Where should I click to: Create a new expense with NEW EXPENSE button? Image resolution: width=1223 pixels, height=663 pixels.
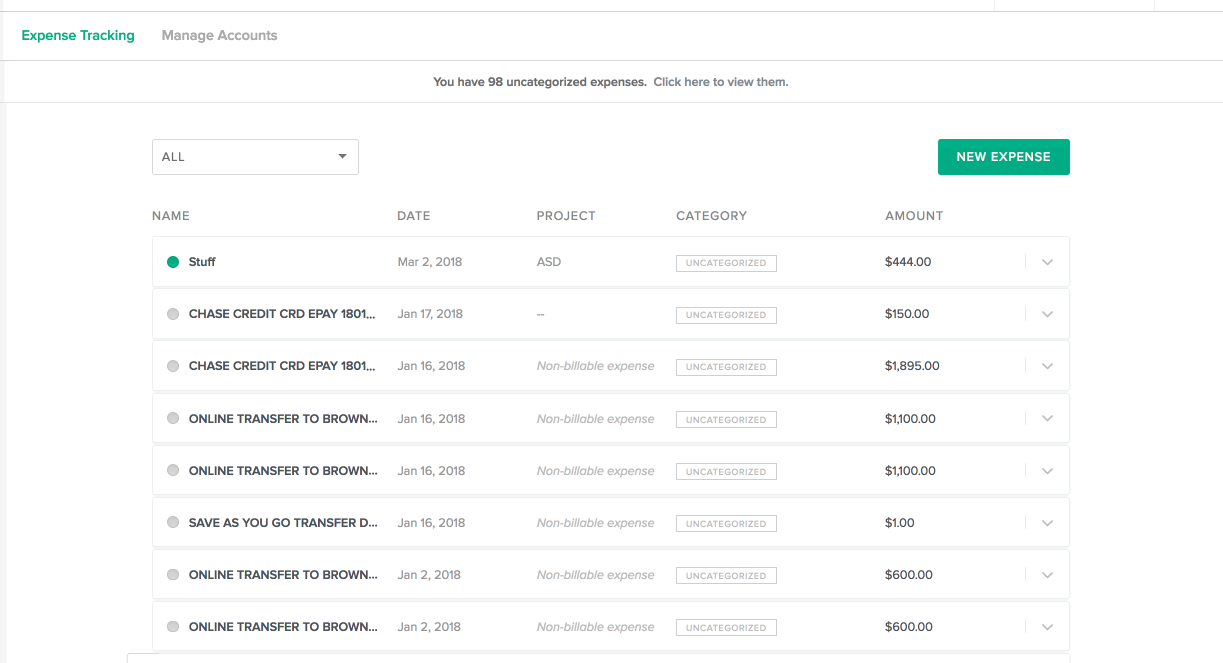[x=1003, y=157]
